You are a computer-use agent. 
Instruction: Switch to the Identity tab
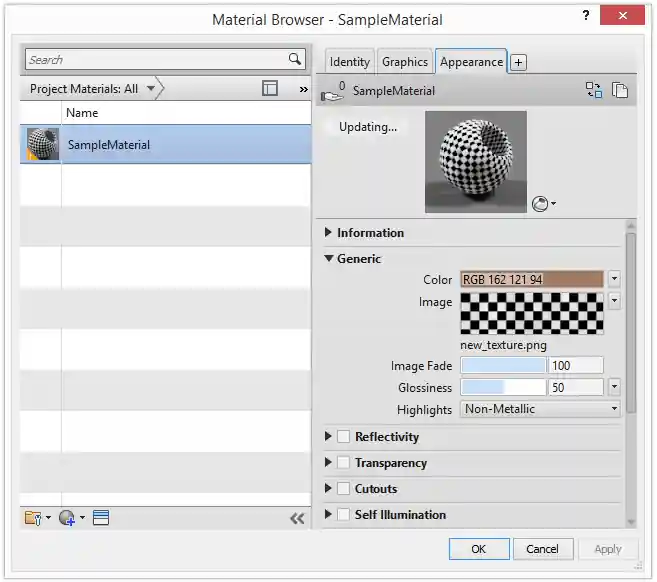(349, 62)
